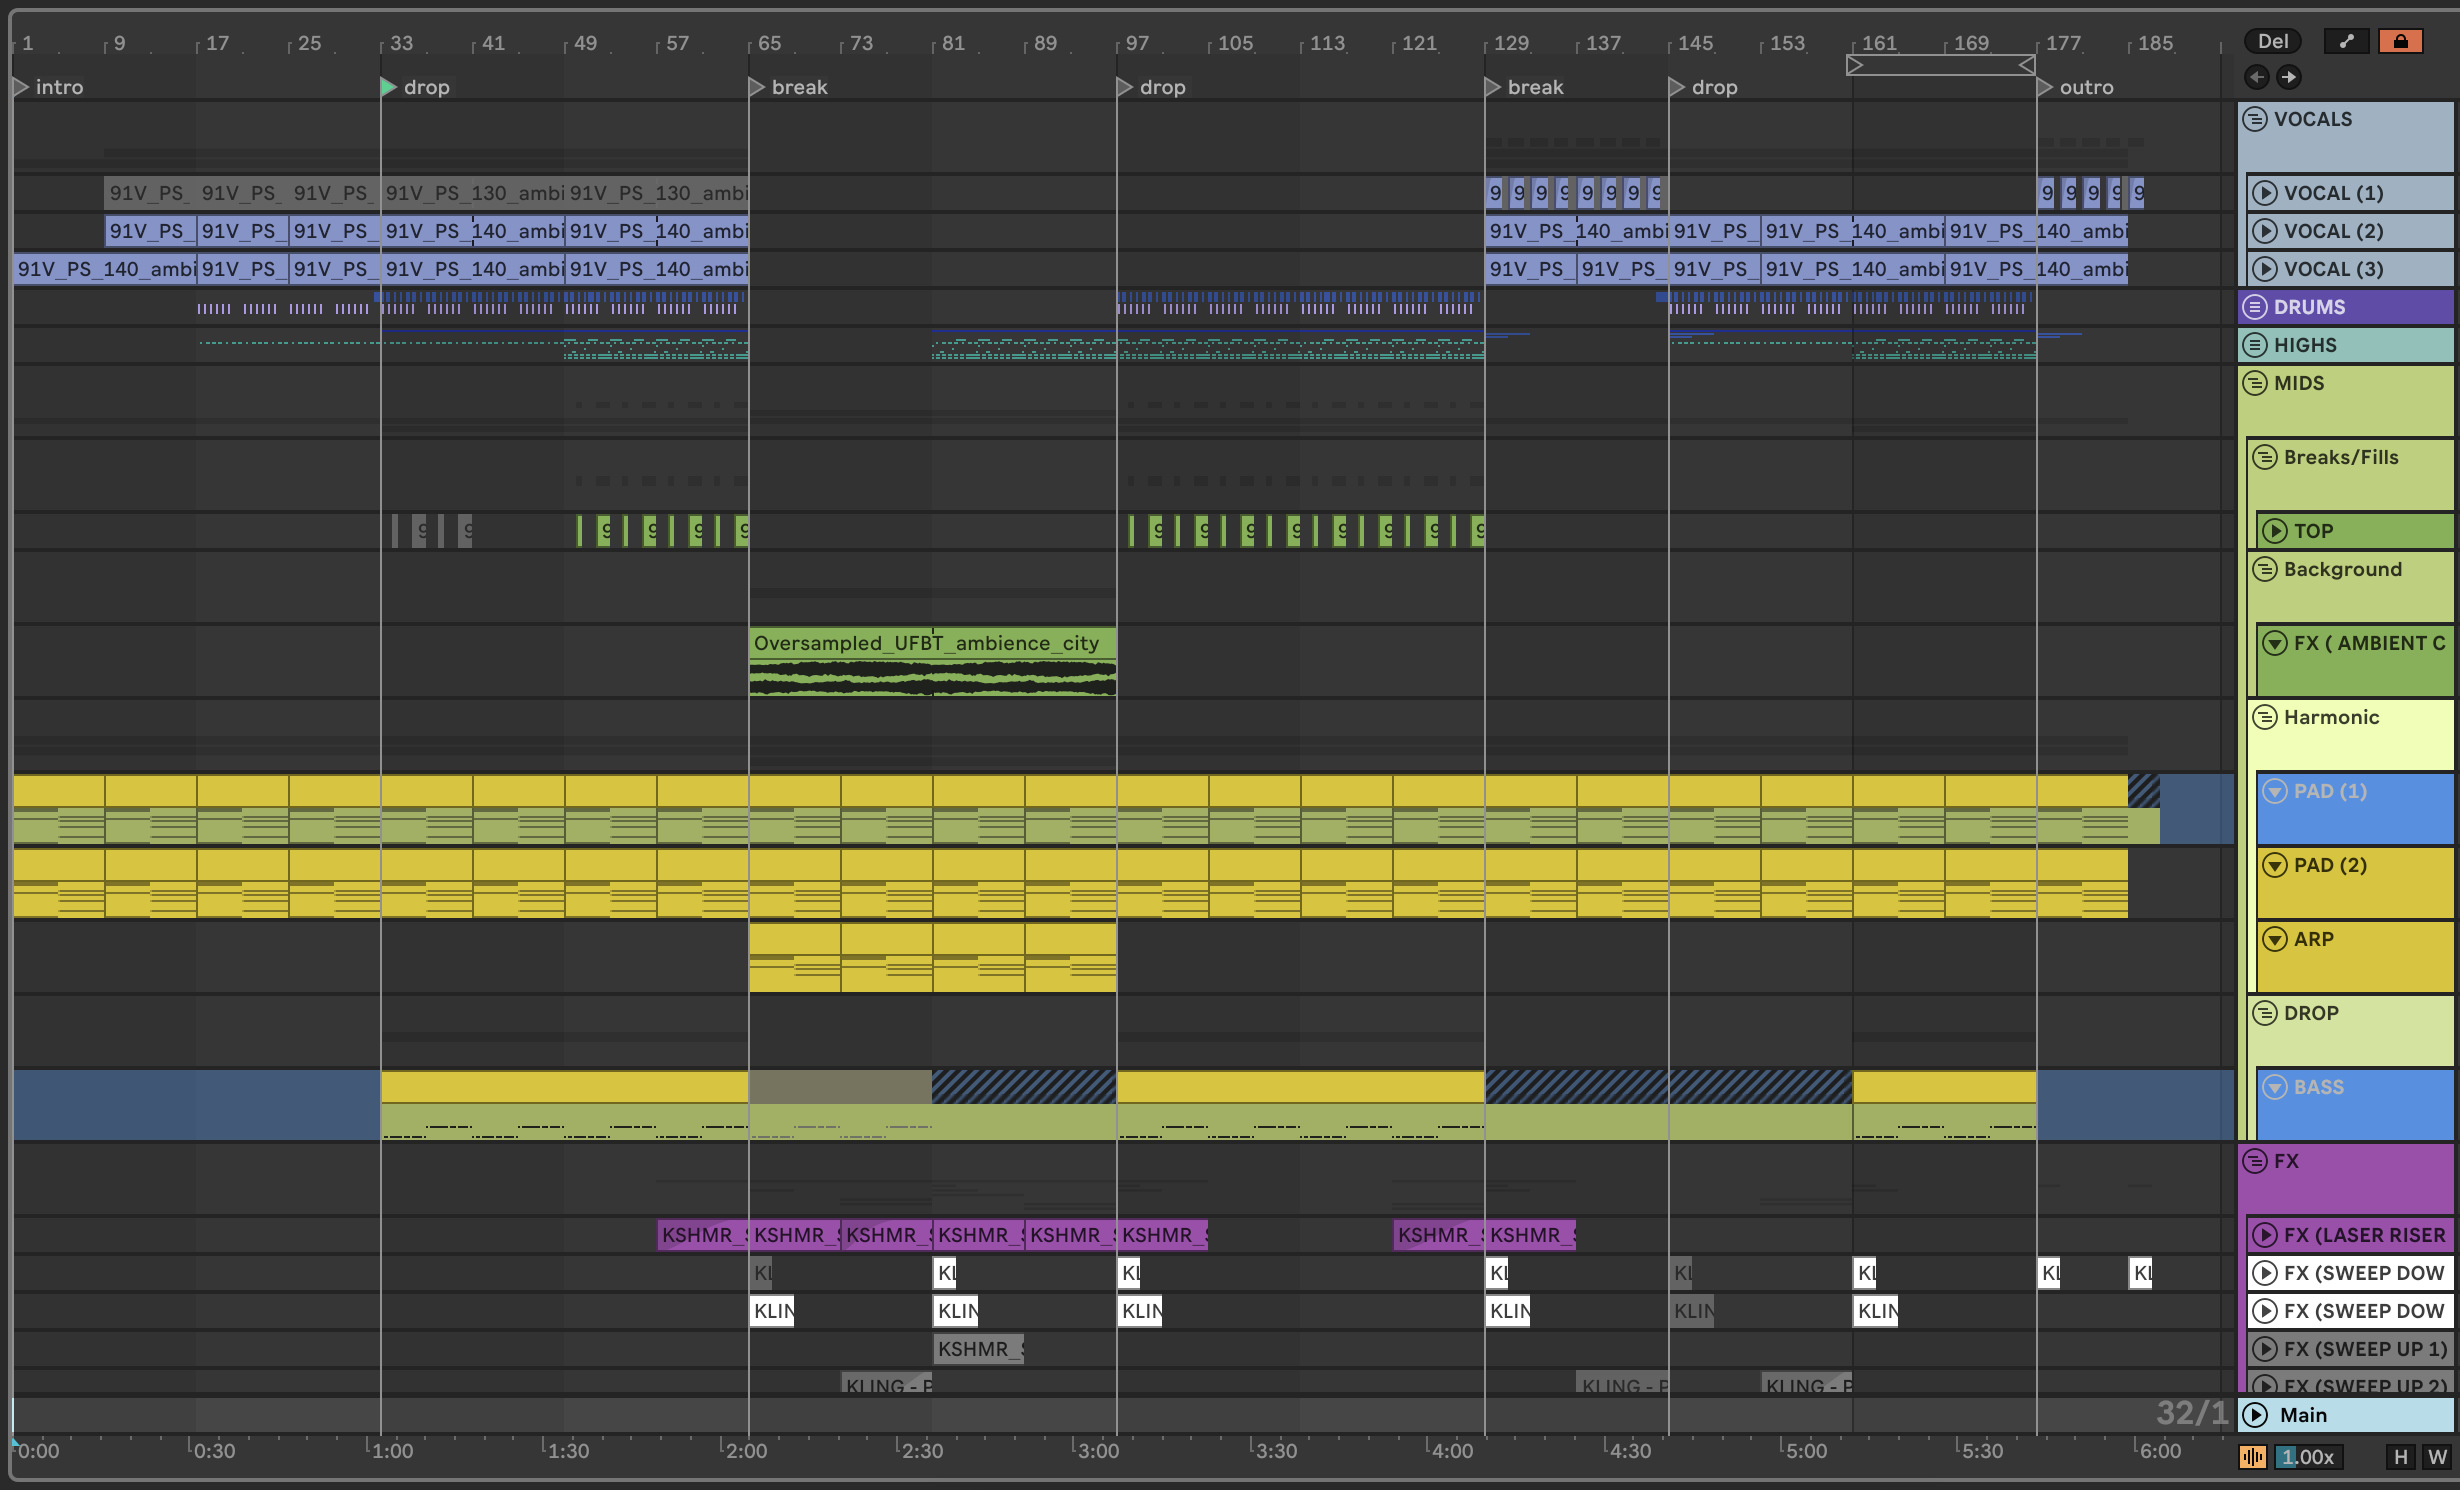
Task: Click the Del locator button
Action: 2273,41
